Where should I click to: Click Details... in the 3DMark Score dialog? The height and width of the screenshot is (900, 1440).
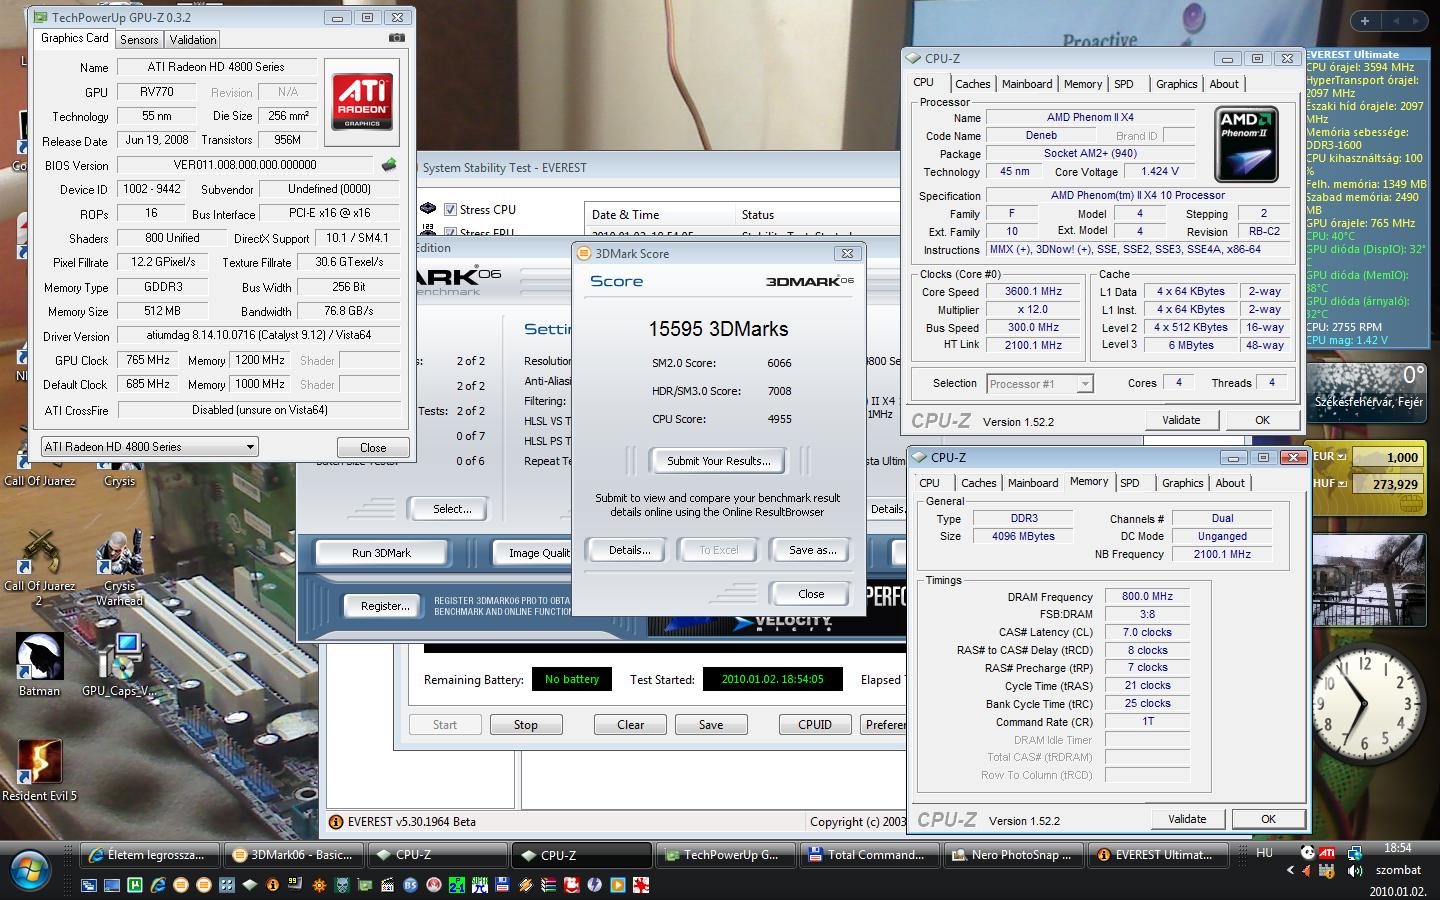point(629,550)
